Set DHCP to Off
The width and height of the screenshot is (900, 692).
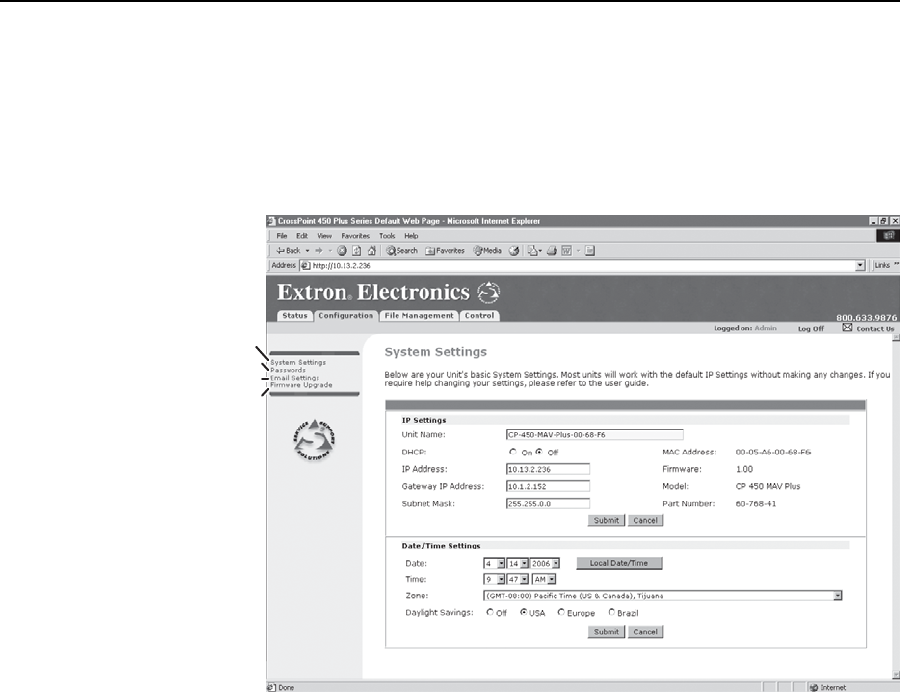pyautogui.click(x=539, y=452)
